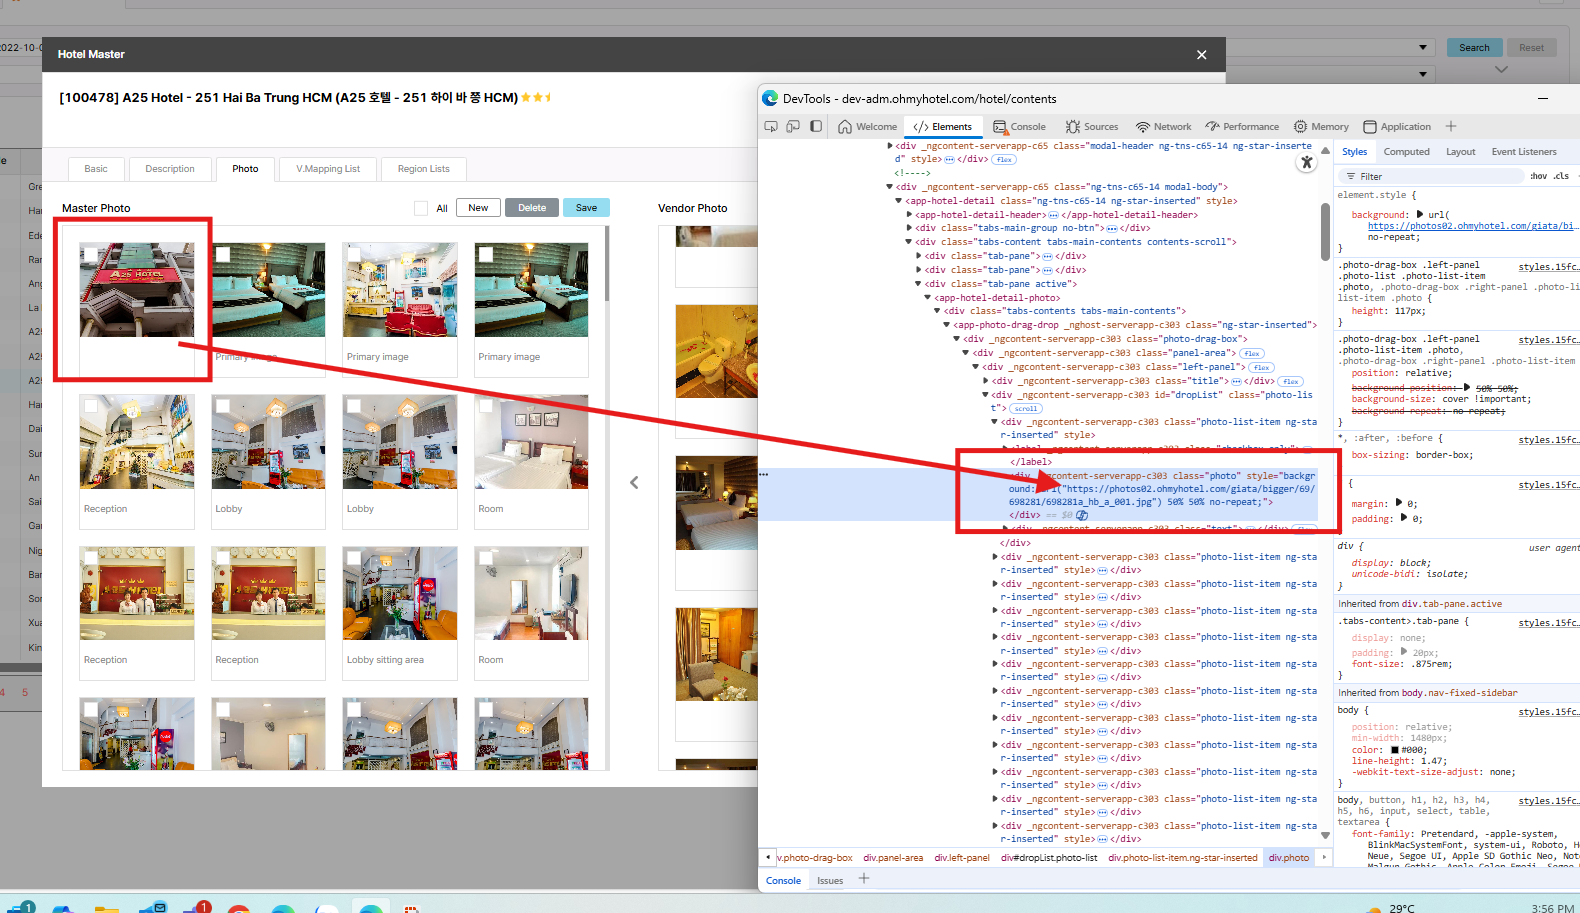Image resolution: width=1580 pixels, height=913 pixels.
Task: Check the first Lobby photo checkbox
Action: (223, 406)
